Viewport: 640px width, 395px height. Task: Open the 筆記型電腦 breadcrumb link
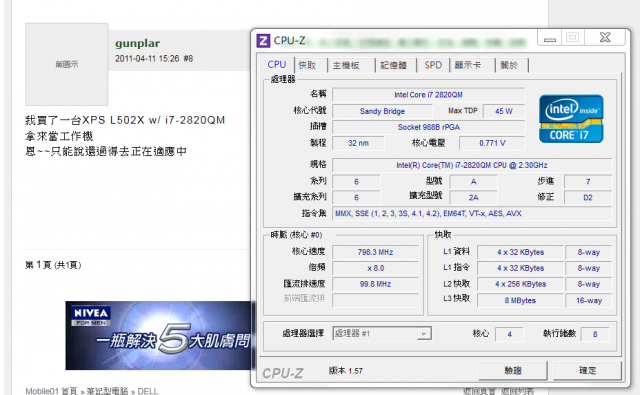coord(107,391)
